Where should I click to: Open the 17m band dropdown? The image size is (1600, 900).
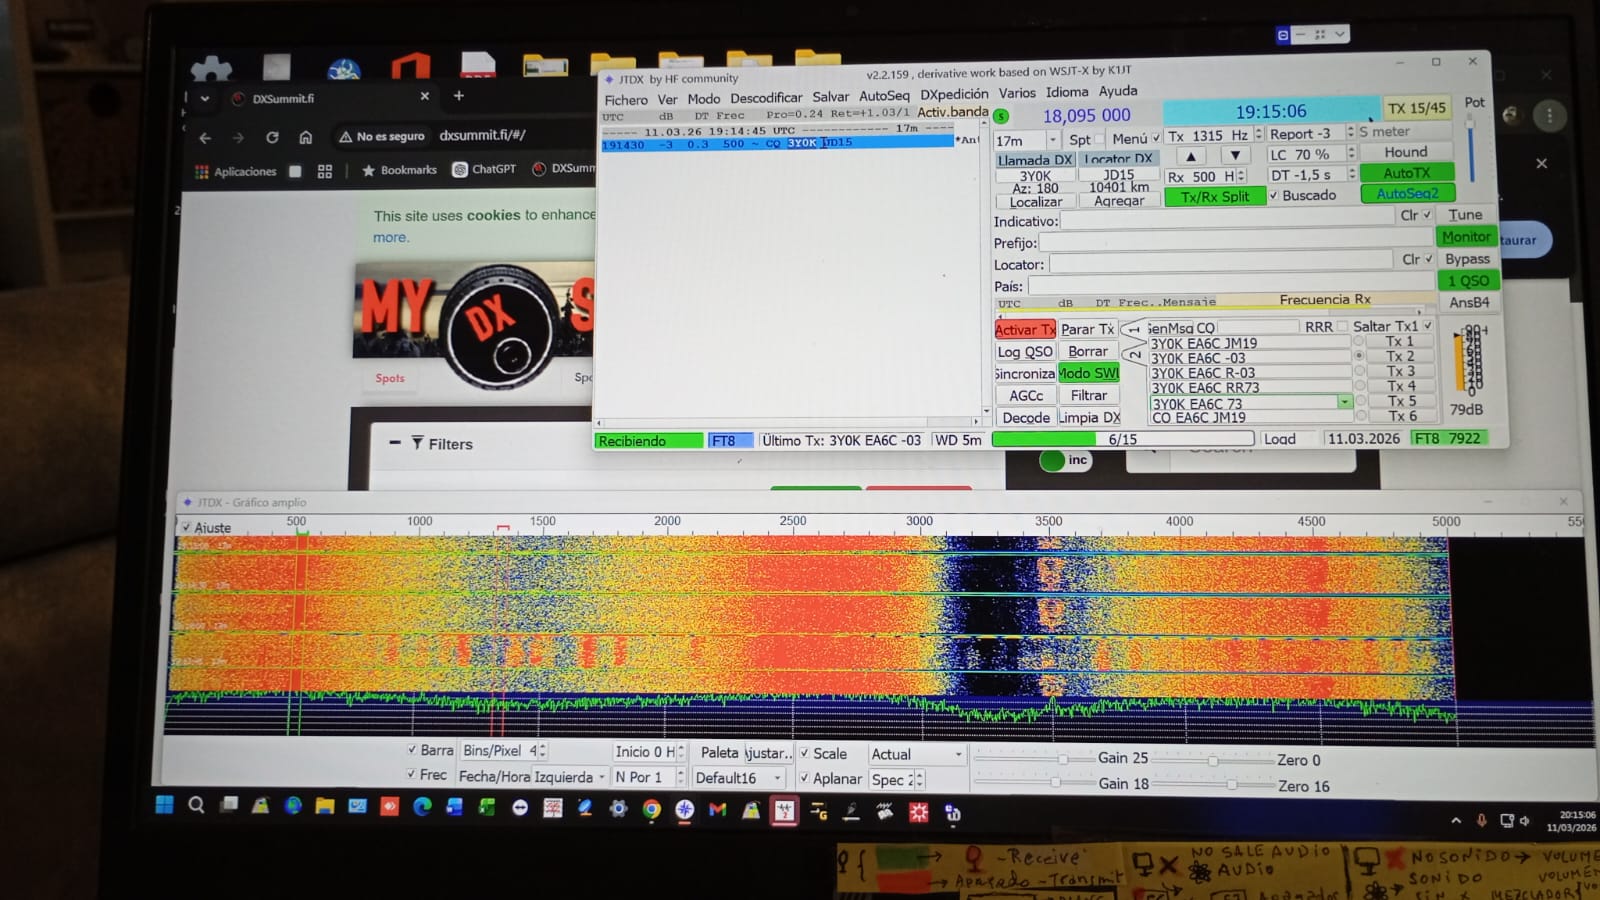[x=1052, y=140]
